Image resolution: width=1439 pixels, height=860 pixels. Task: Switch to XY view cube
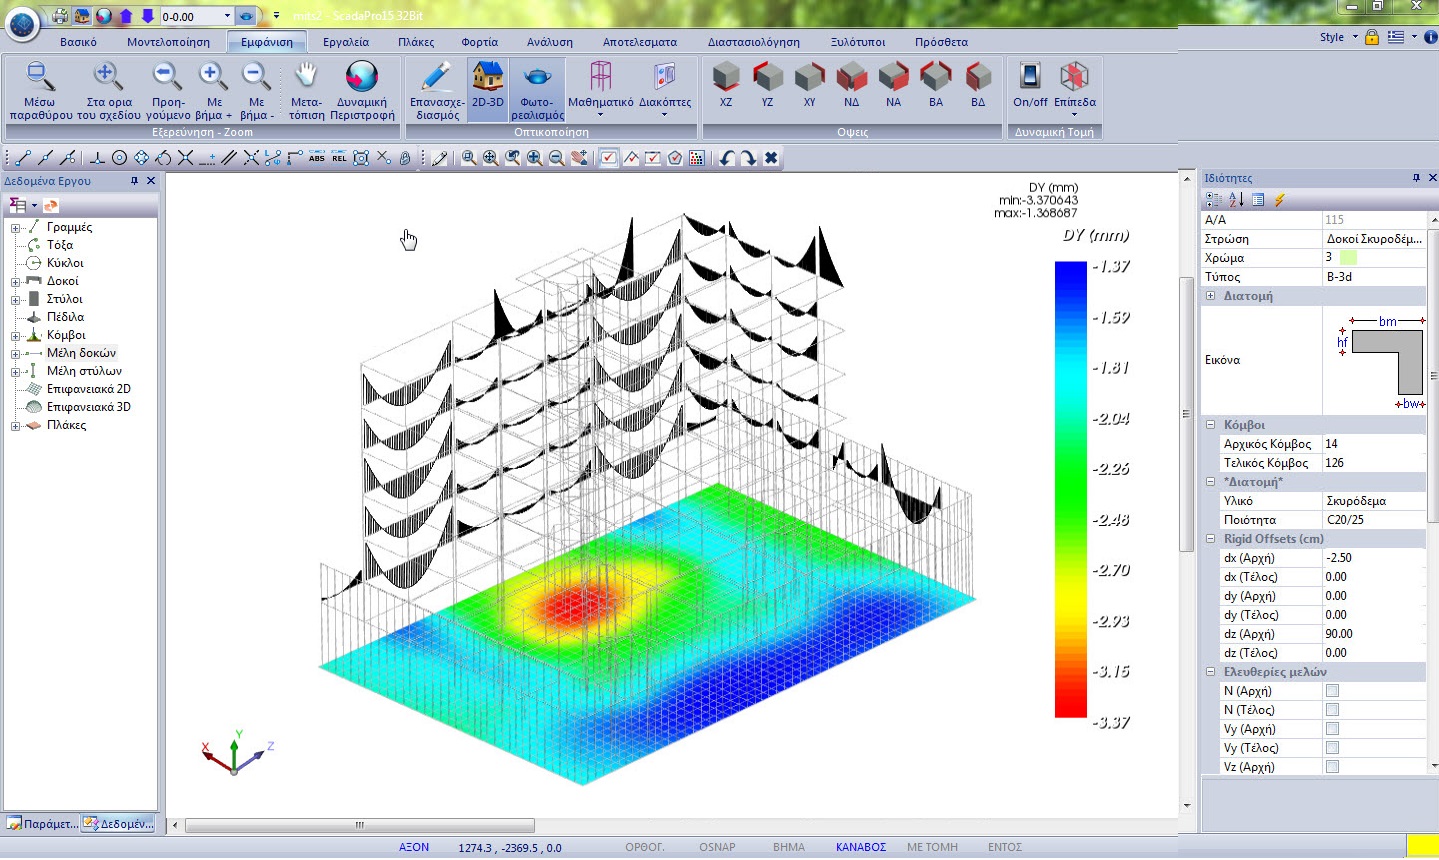pyautogui.click(x=809, y=84)
